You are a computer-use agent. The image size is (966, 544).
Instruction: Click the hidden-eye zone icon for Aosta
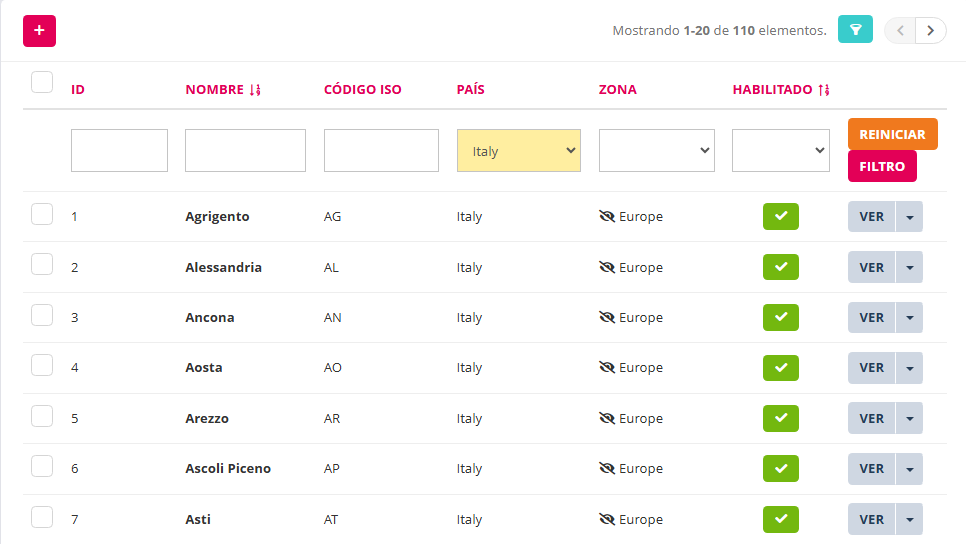coord(606,368)
